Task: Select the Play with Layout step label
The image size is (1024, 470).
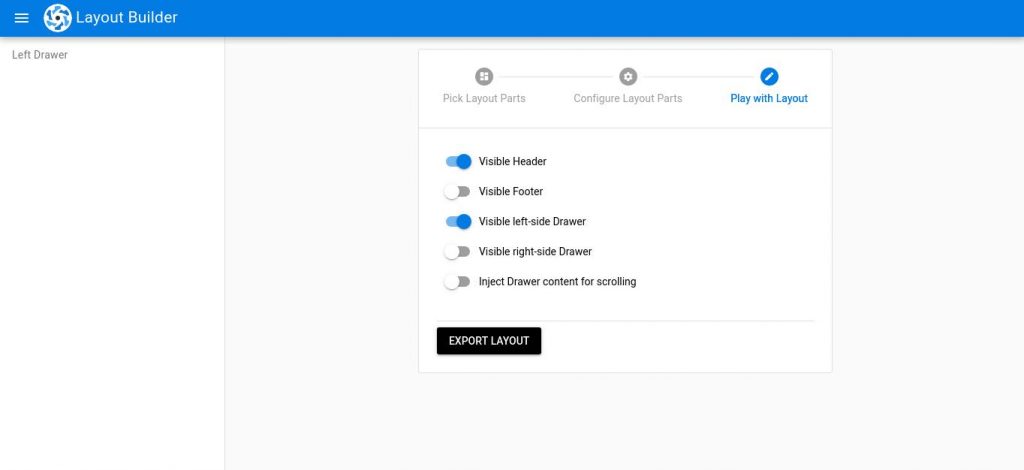Action: [769, 99]
